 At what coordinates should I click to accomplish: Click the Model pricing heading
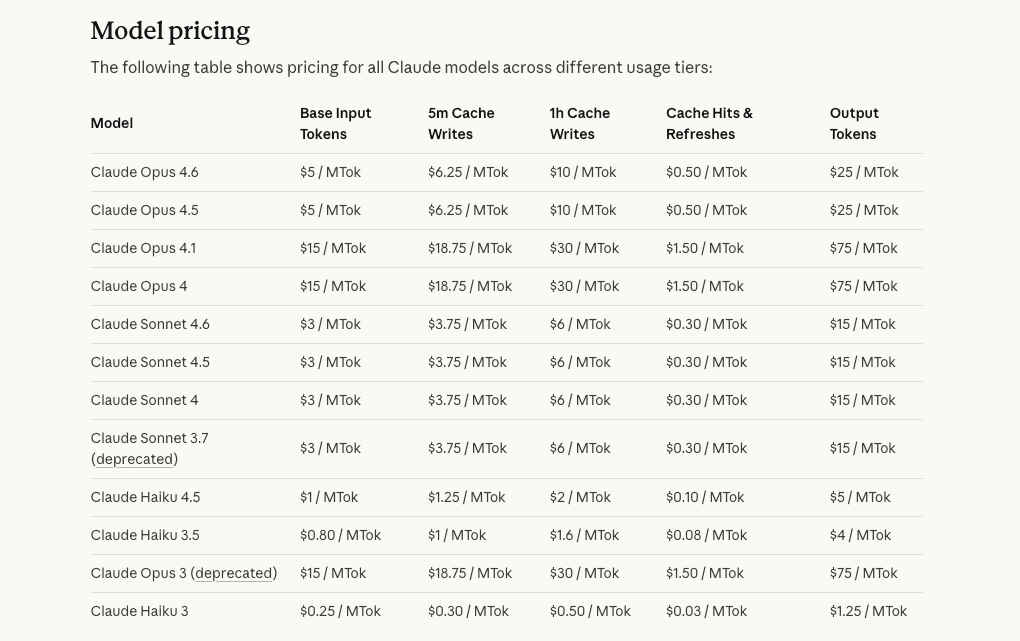170,31
